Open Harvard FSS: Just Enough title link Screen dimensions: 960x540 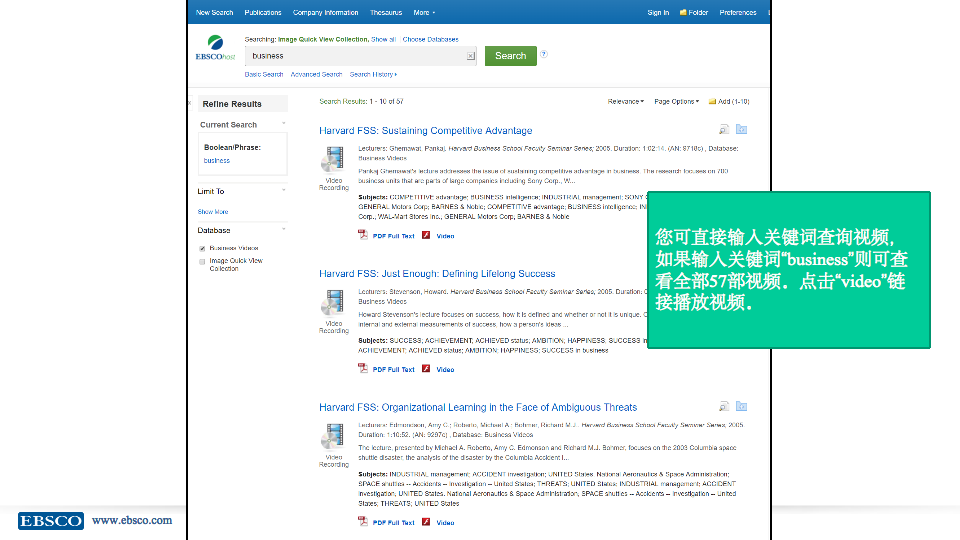coord(437,274)
